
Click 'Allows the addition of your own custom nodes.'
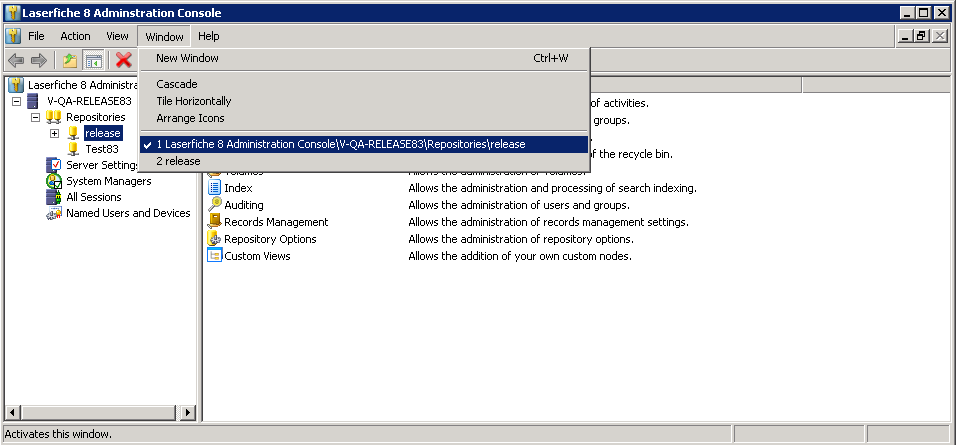click(520, 256)
